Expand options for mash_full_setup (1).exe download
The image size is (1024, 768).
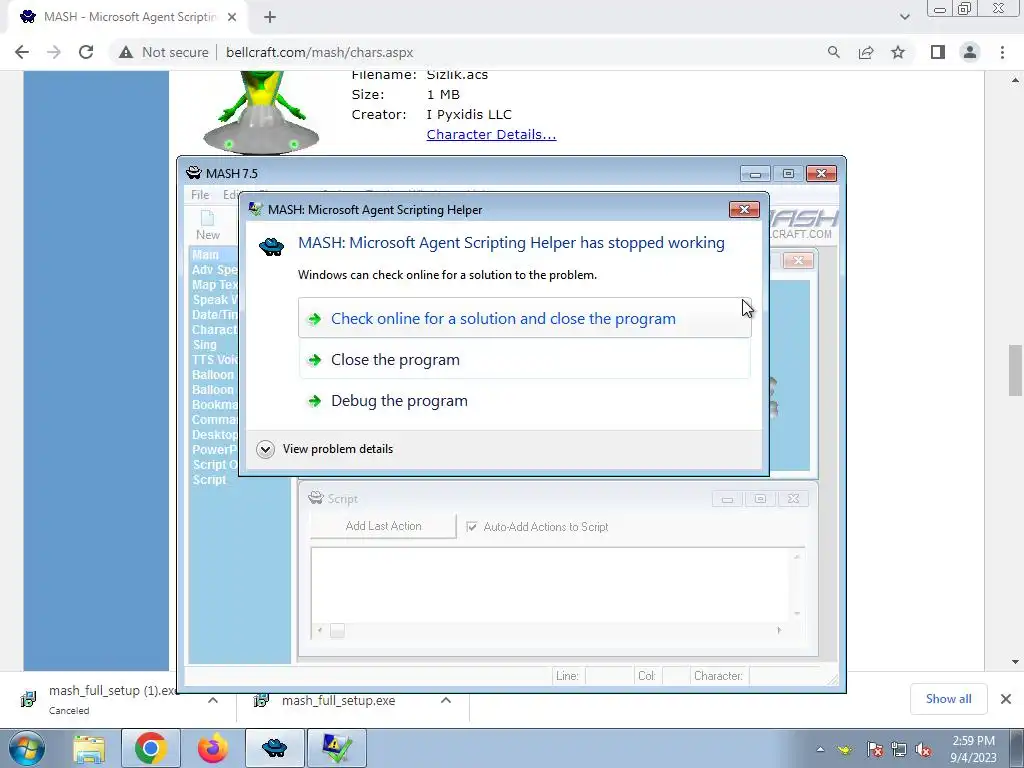tap(213, 700)
